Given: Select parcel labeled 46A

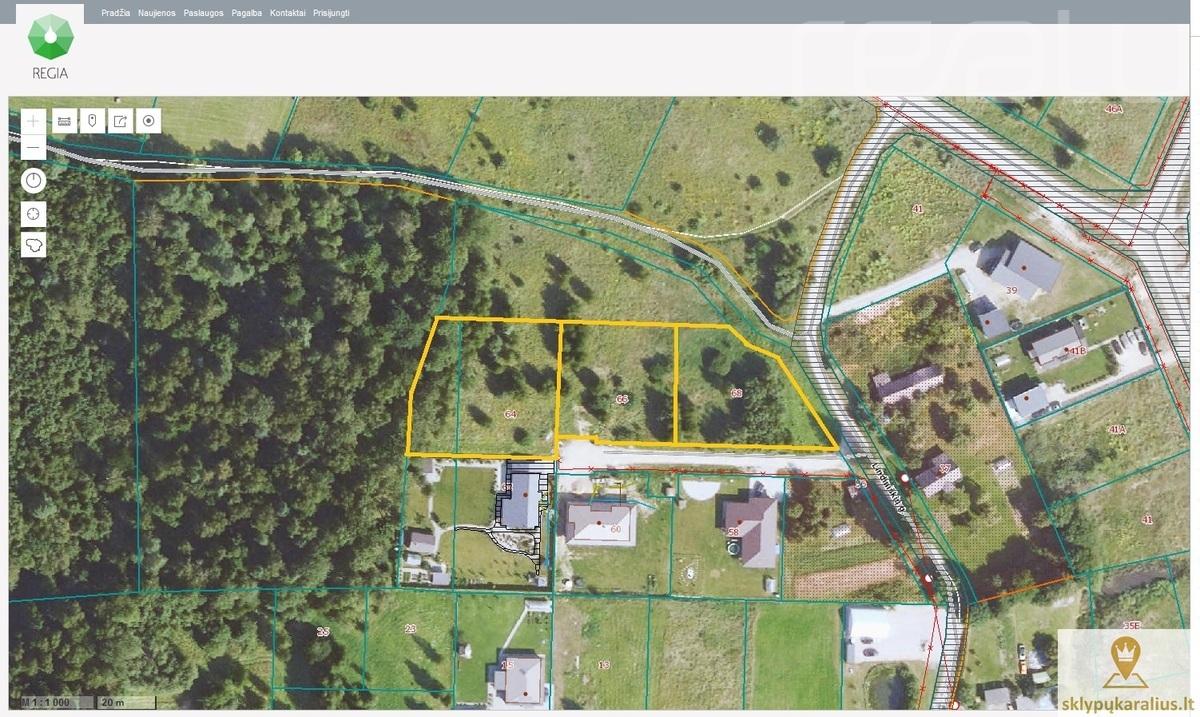Looking at the screenshot, I should 1115,109.
